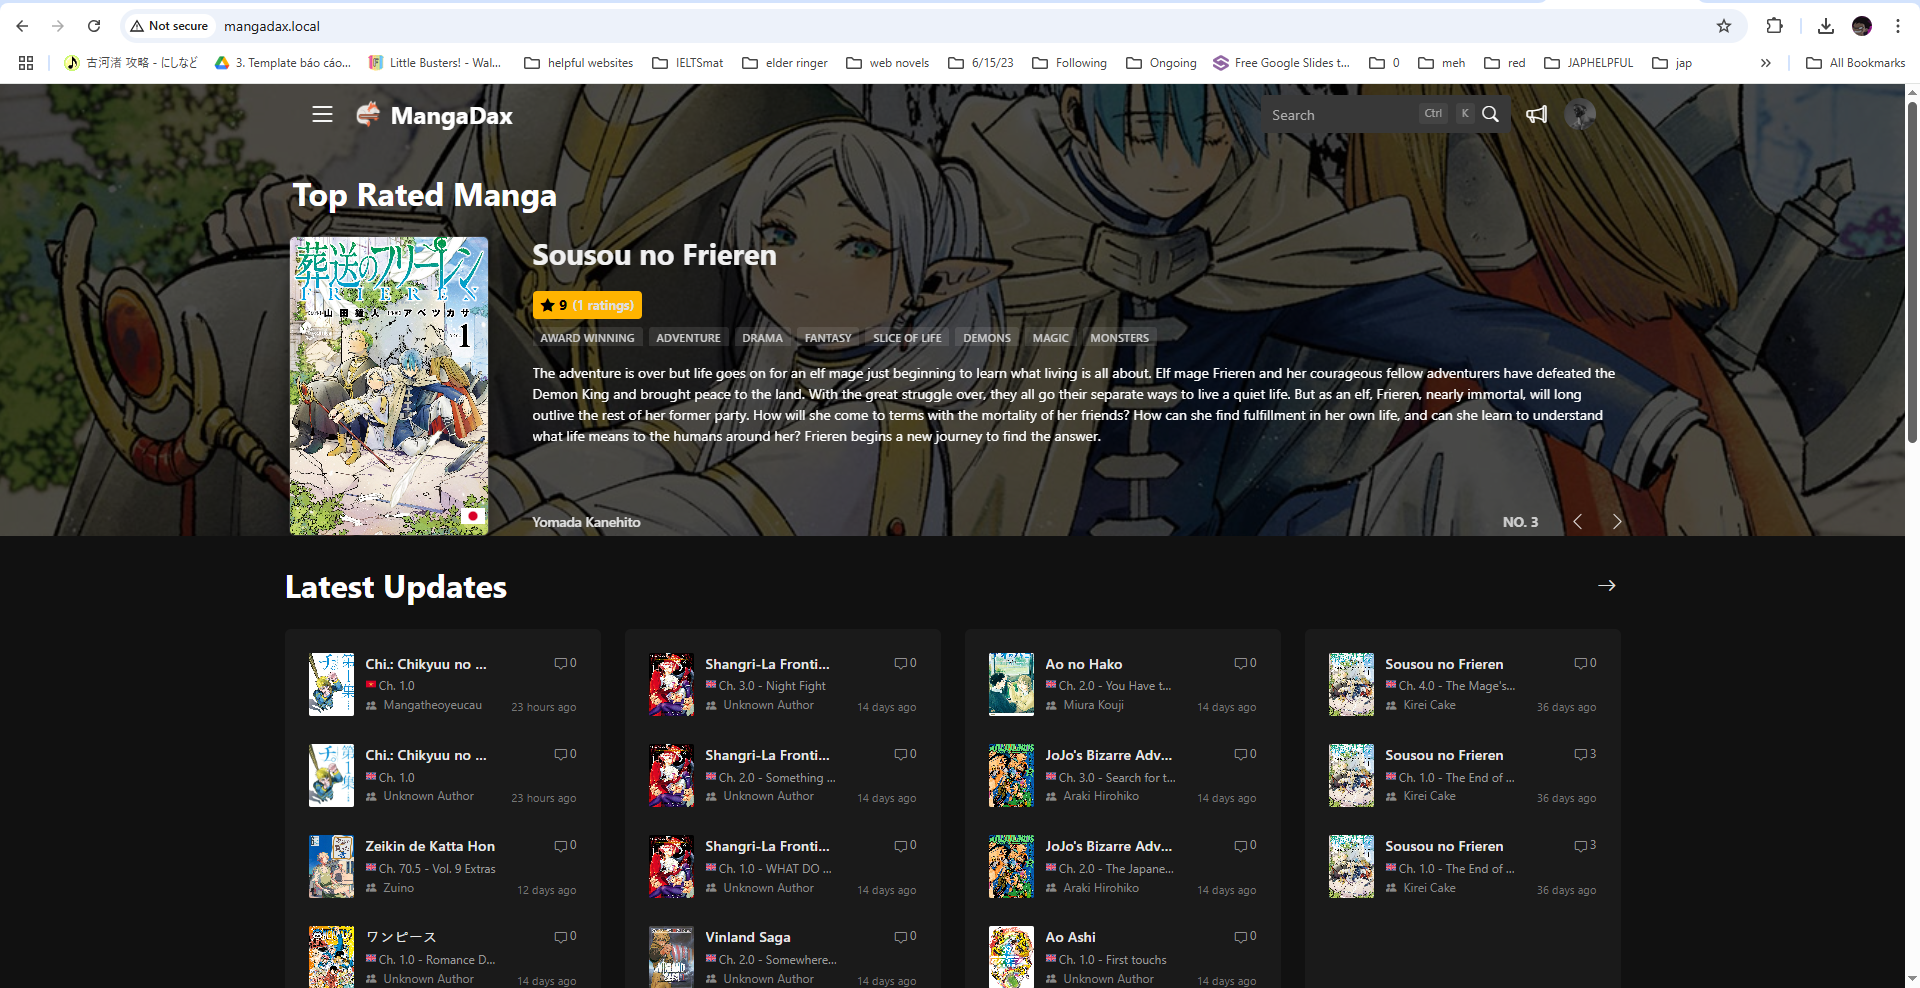Select the AWARD WINNING tag

(x=587, y=338)
